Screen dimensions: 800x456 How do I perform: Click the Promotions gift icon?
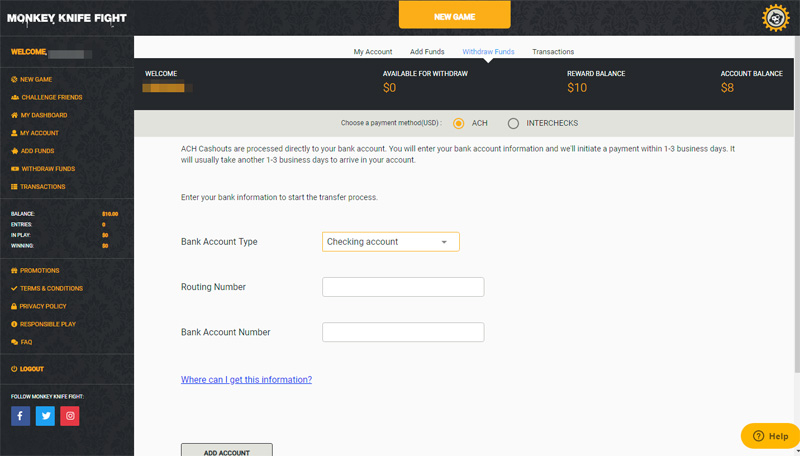pos(14,270)
